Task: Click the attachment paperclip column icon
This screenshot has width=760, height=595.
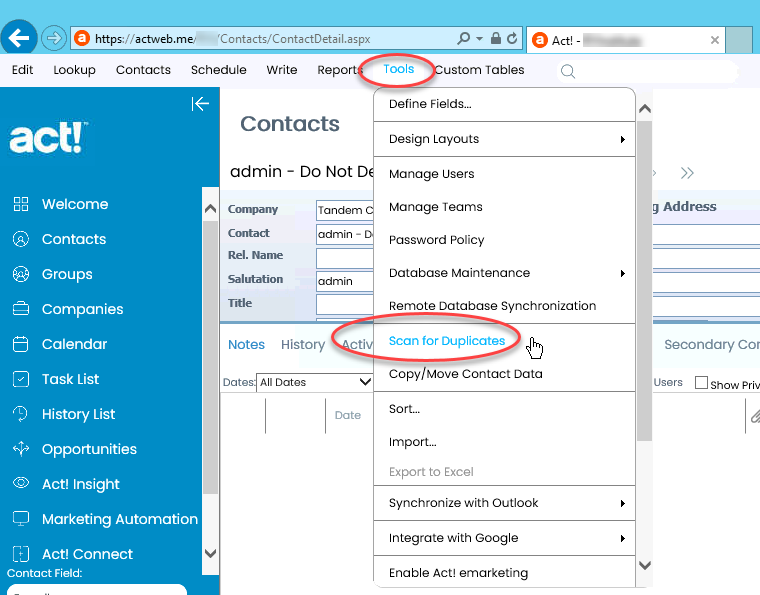Action: click(x=755, y=416)
